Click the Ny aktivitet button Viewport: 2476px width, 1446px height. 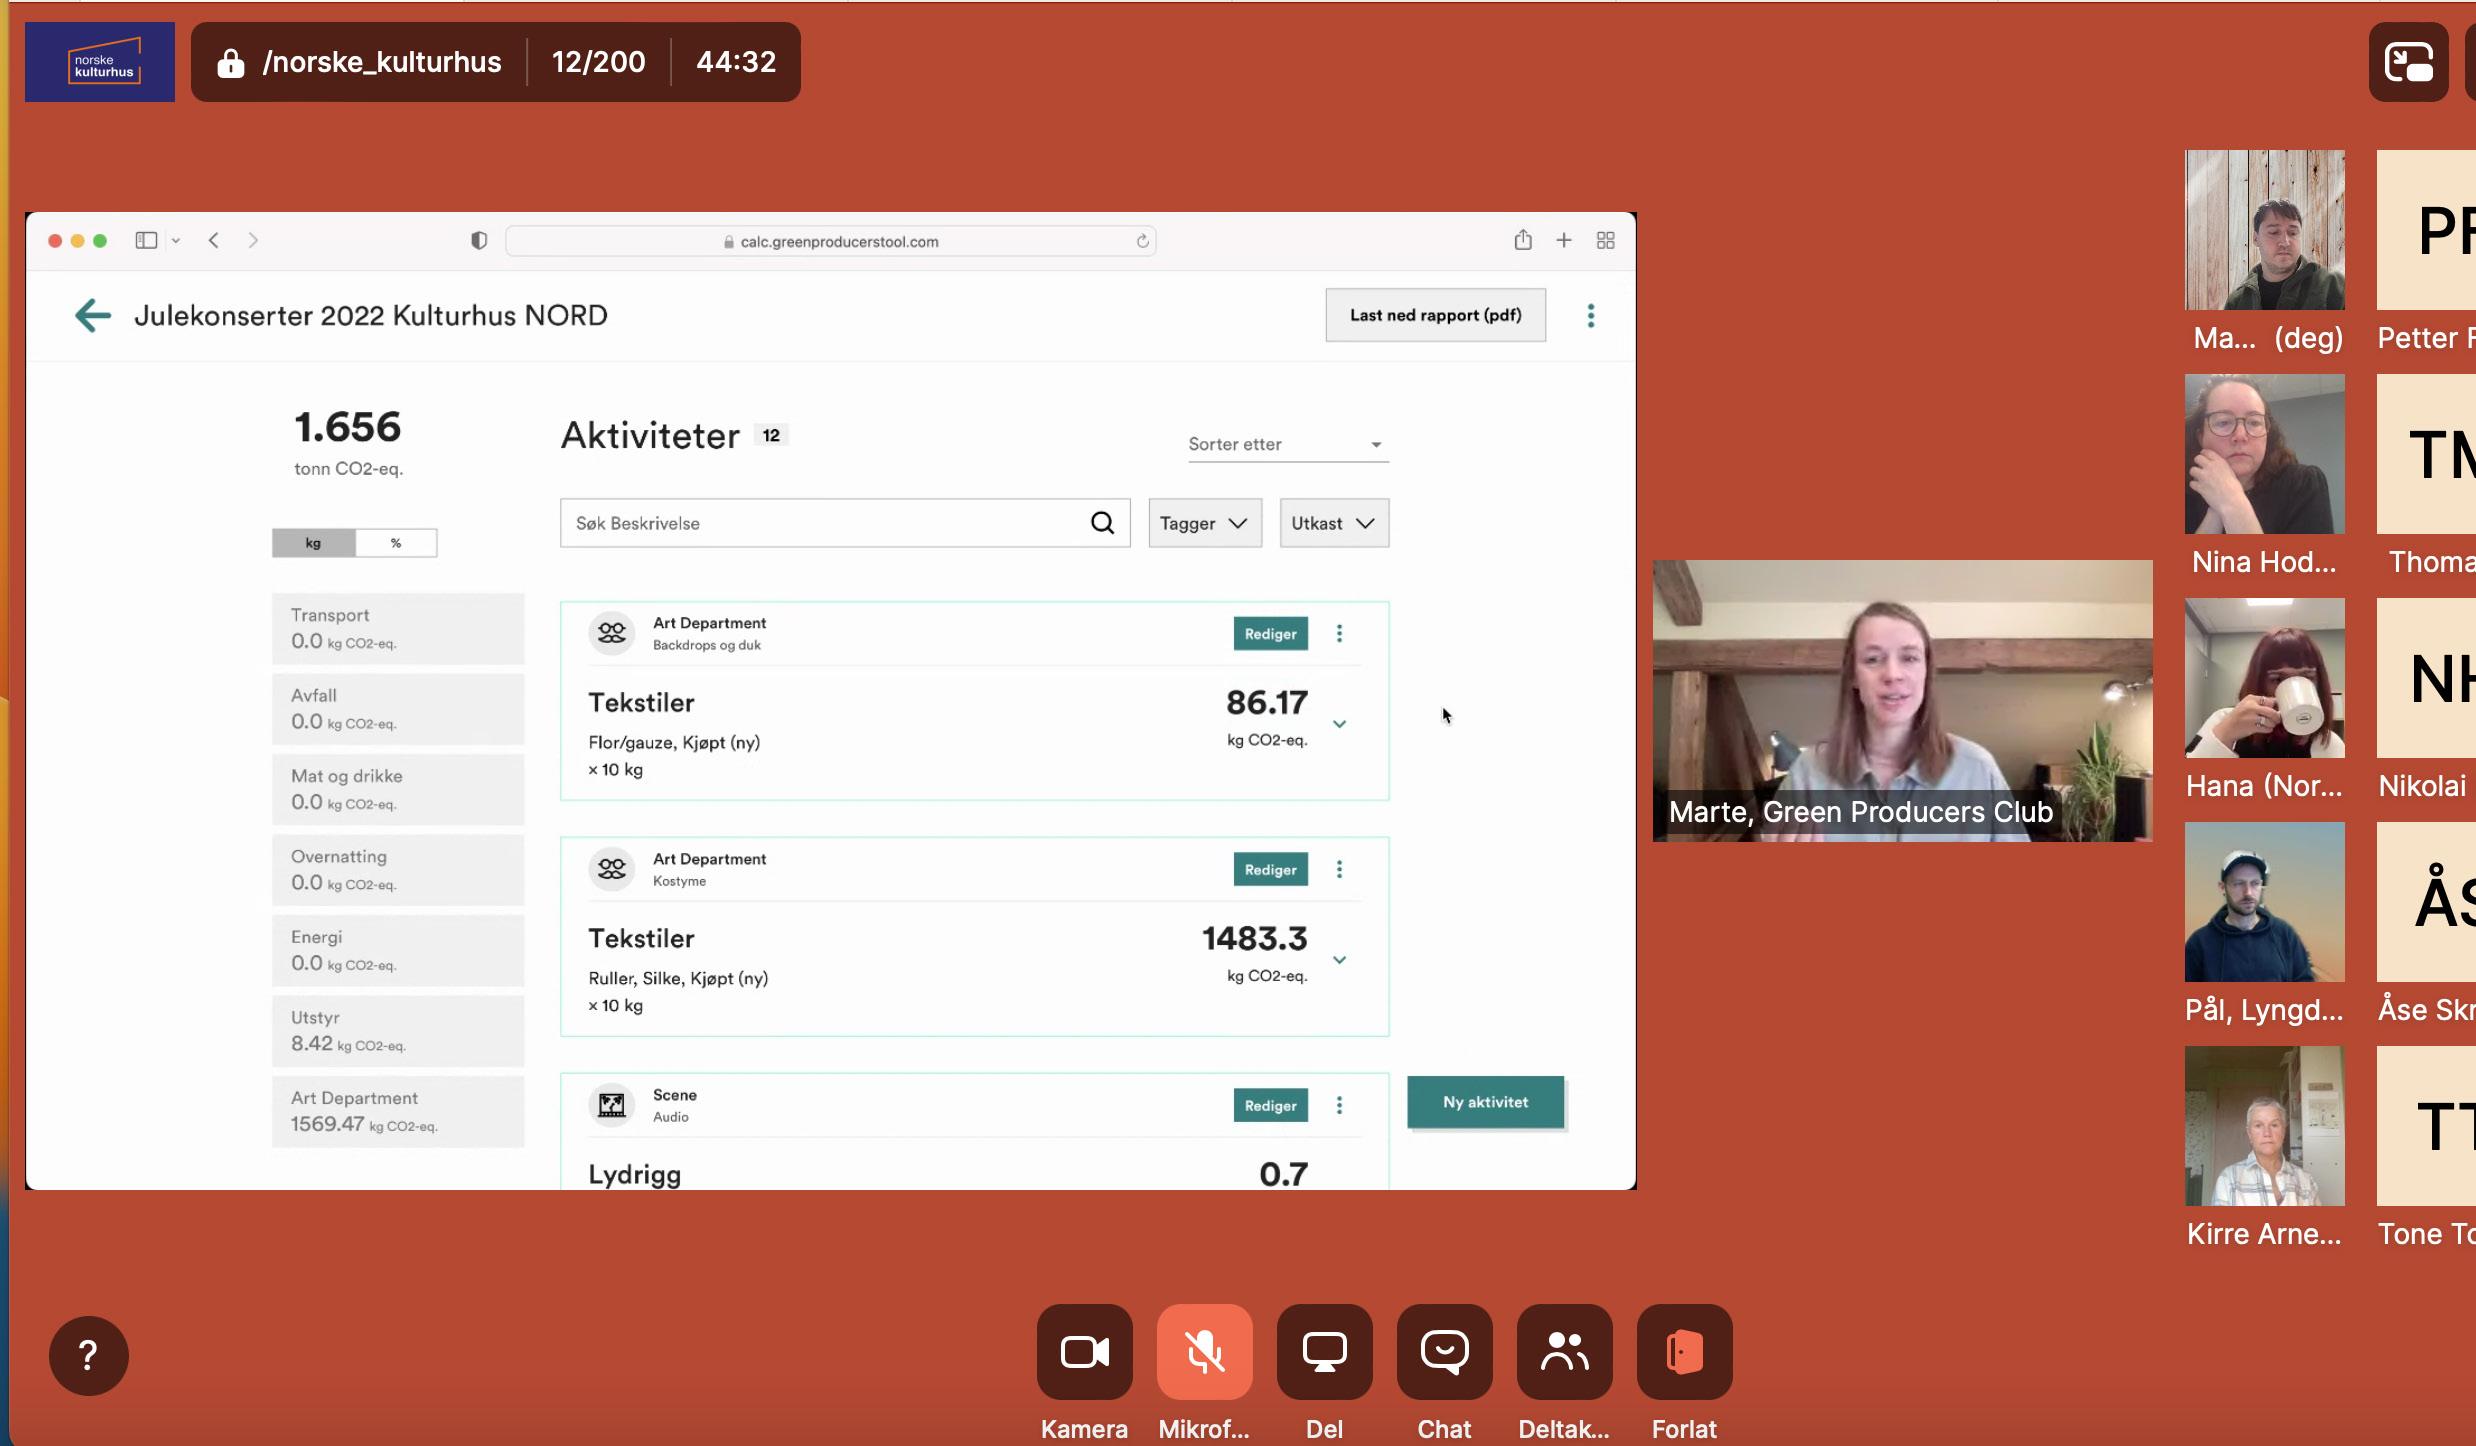pos(1485,1102)
